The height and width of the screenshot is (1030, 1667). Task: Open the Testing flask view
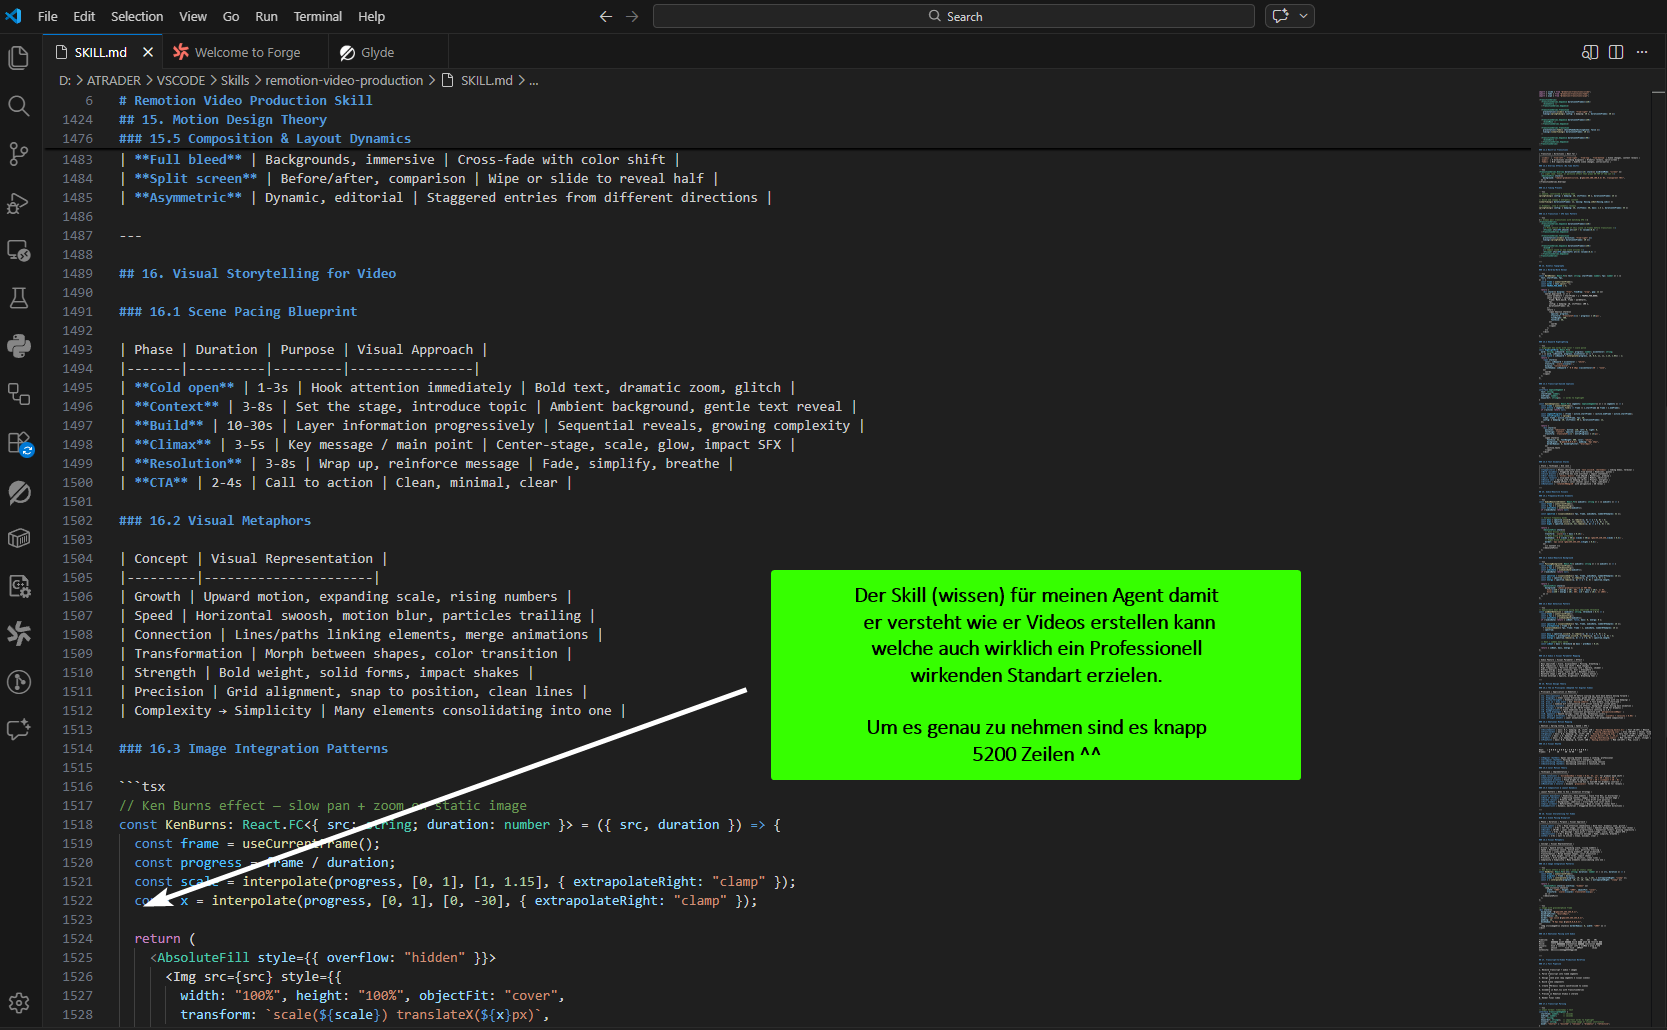tap(19, 298)
